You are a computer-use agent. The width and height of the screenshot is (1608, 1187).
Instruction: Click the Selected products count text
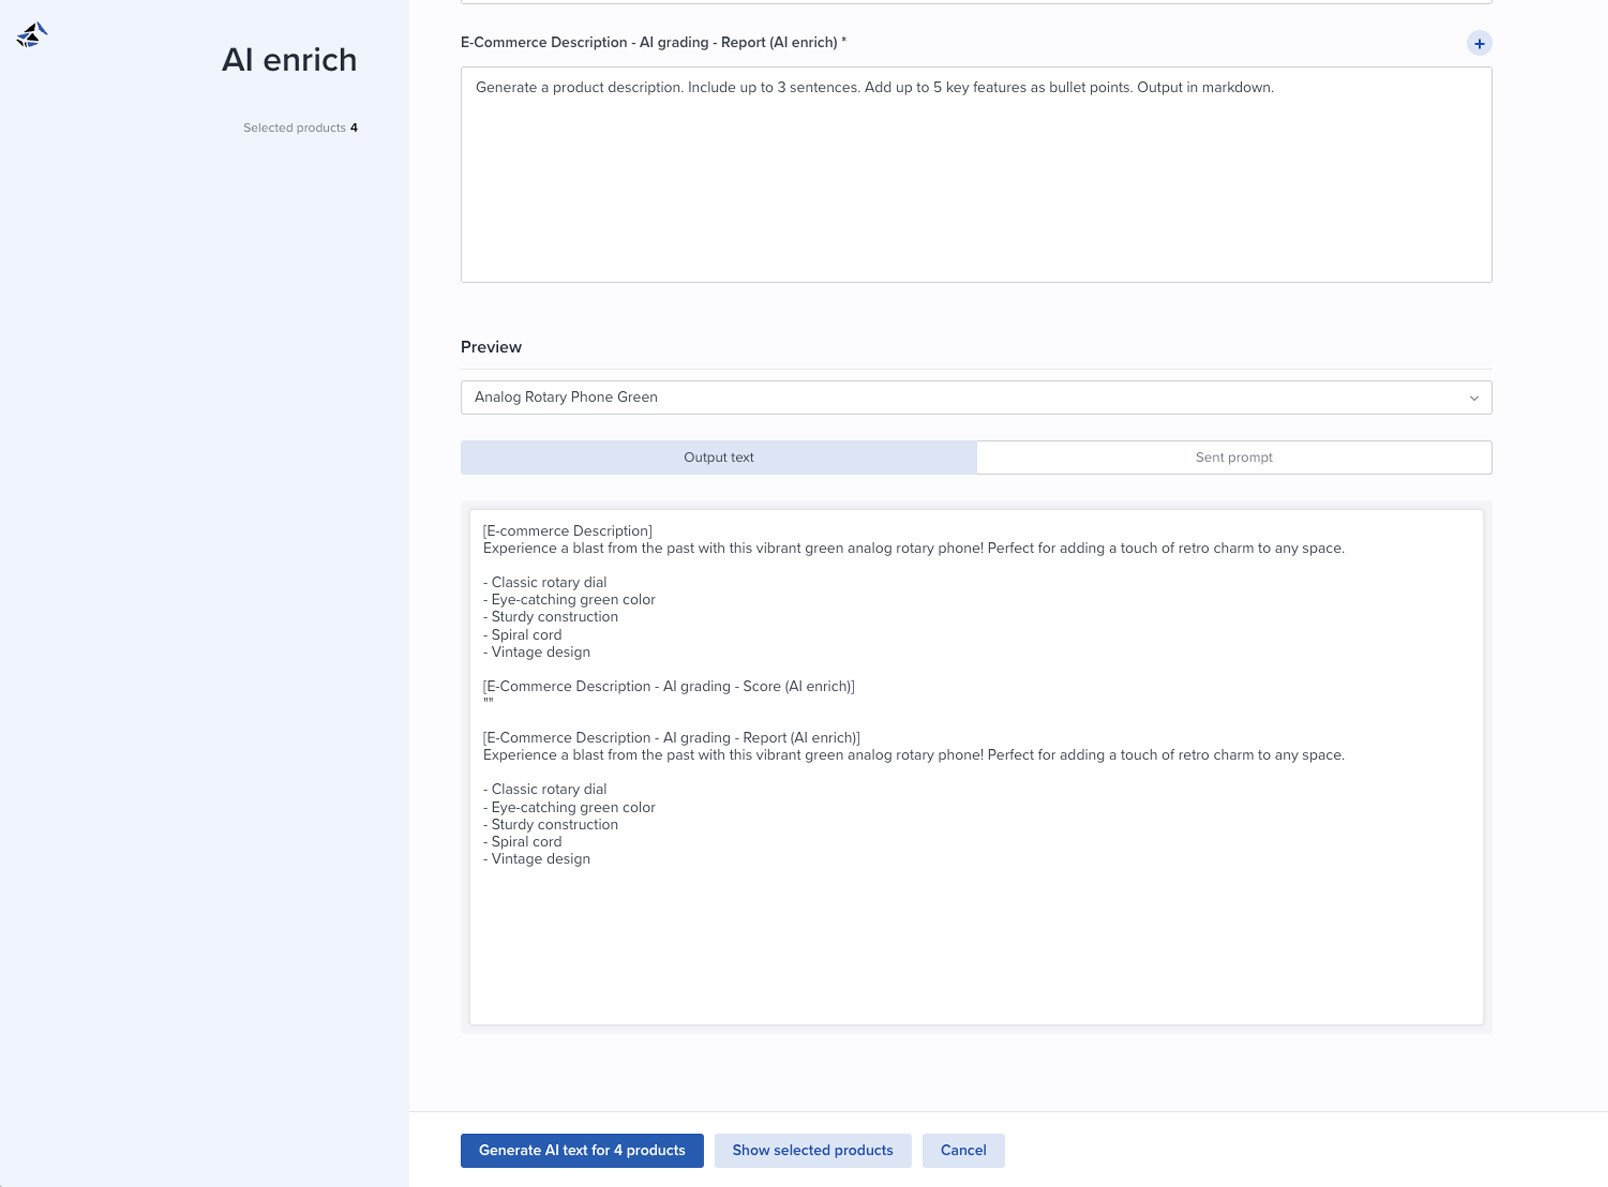(299, 128)
